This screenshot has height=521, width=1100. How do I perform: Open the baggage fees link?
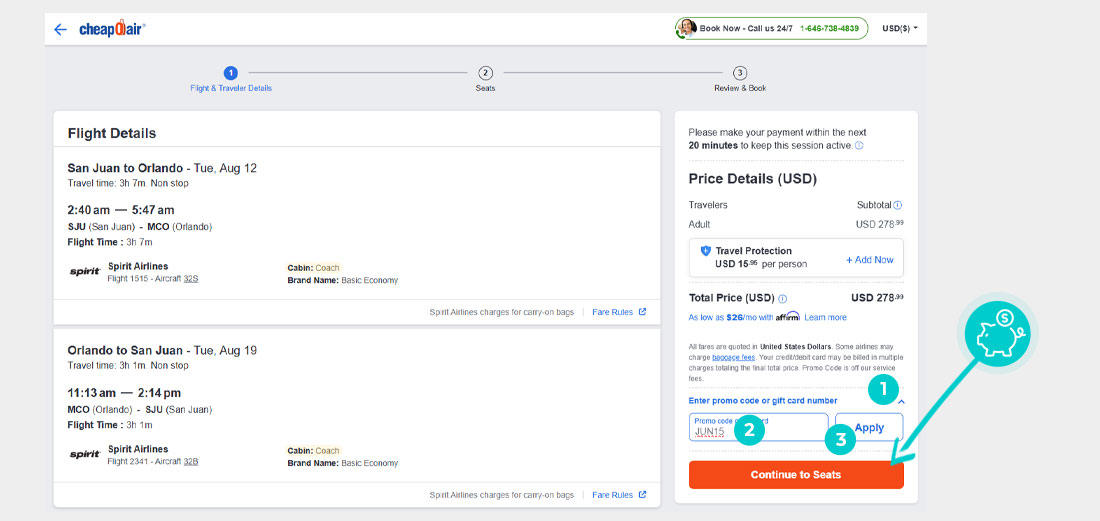[x=732, y=357]
